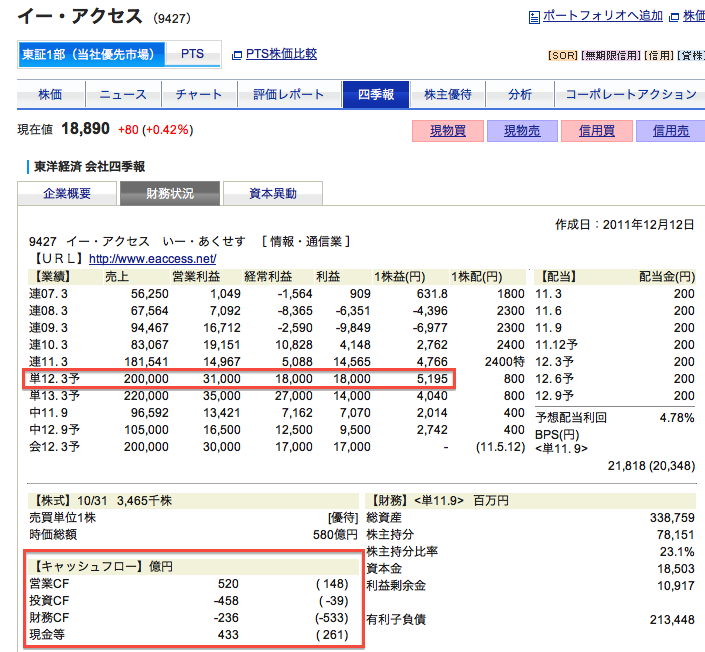
Task: Switch to 企業概要 sub-tab
Action: tap(67, 193)
